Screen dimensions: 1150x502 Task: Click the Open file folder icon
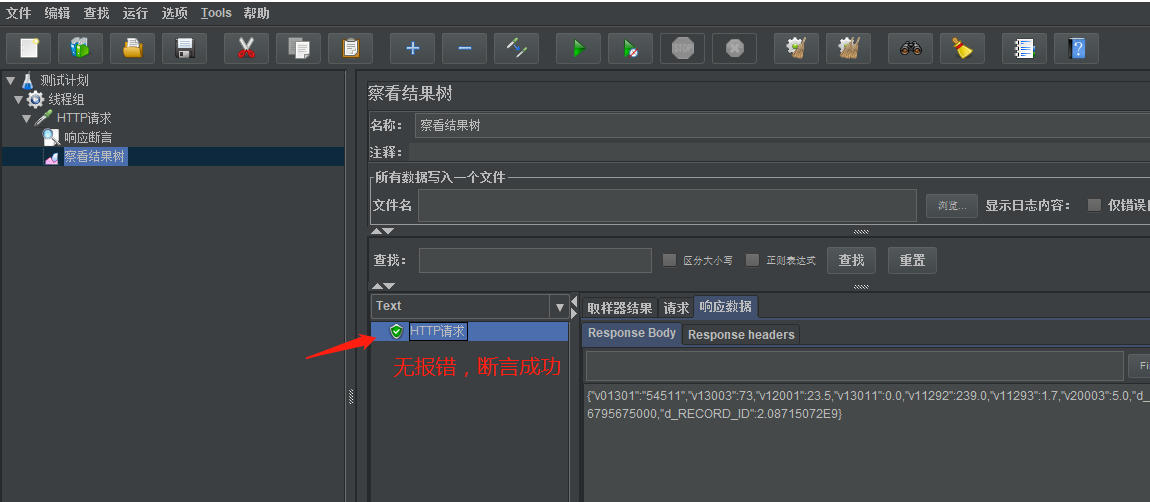pos(133,48)
